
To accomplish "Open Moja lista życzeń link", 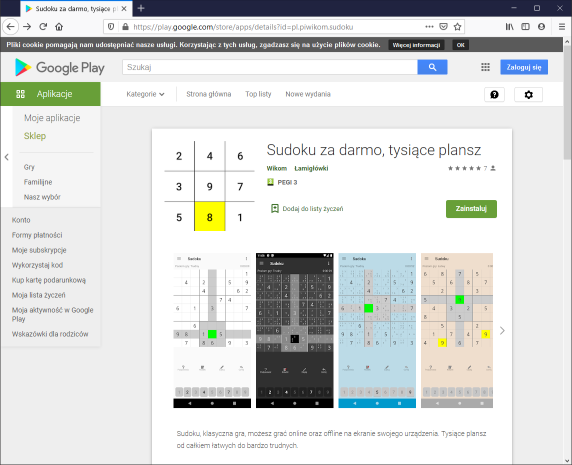I will click(x=39, y=295).
